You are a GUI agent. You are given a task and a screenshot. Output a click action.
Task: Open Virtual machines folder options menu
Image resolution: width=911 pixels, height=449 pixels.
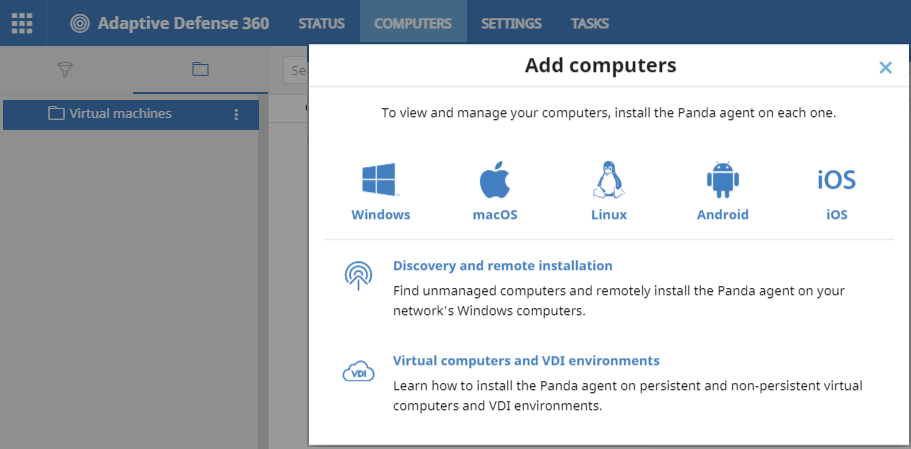(x=236, y=114)
